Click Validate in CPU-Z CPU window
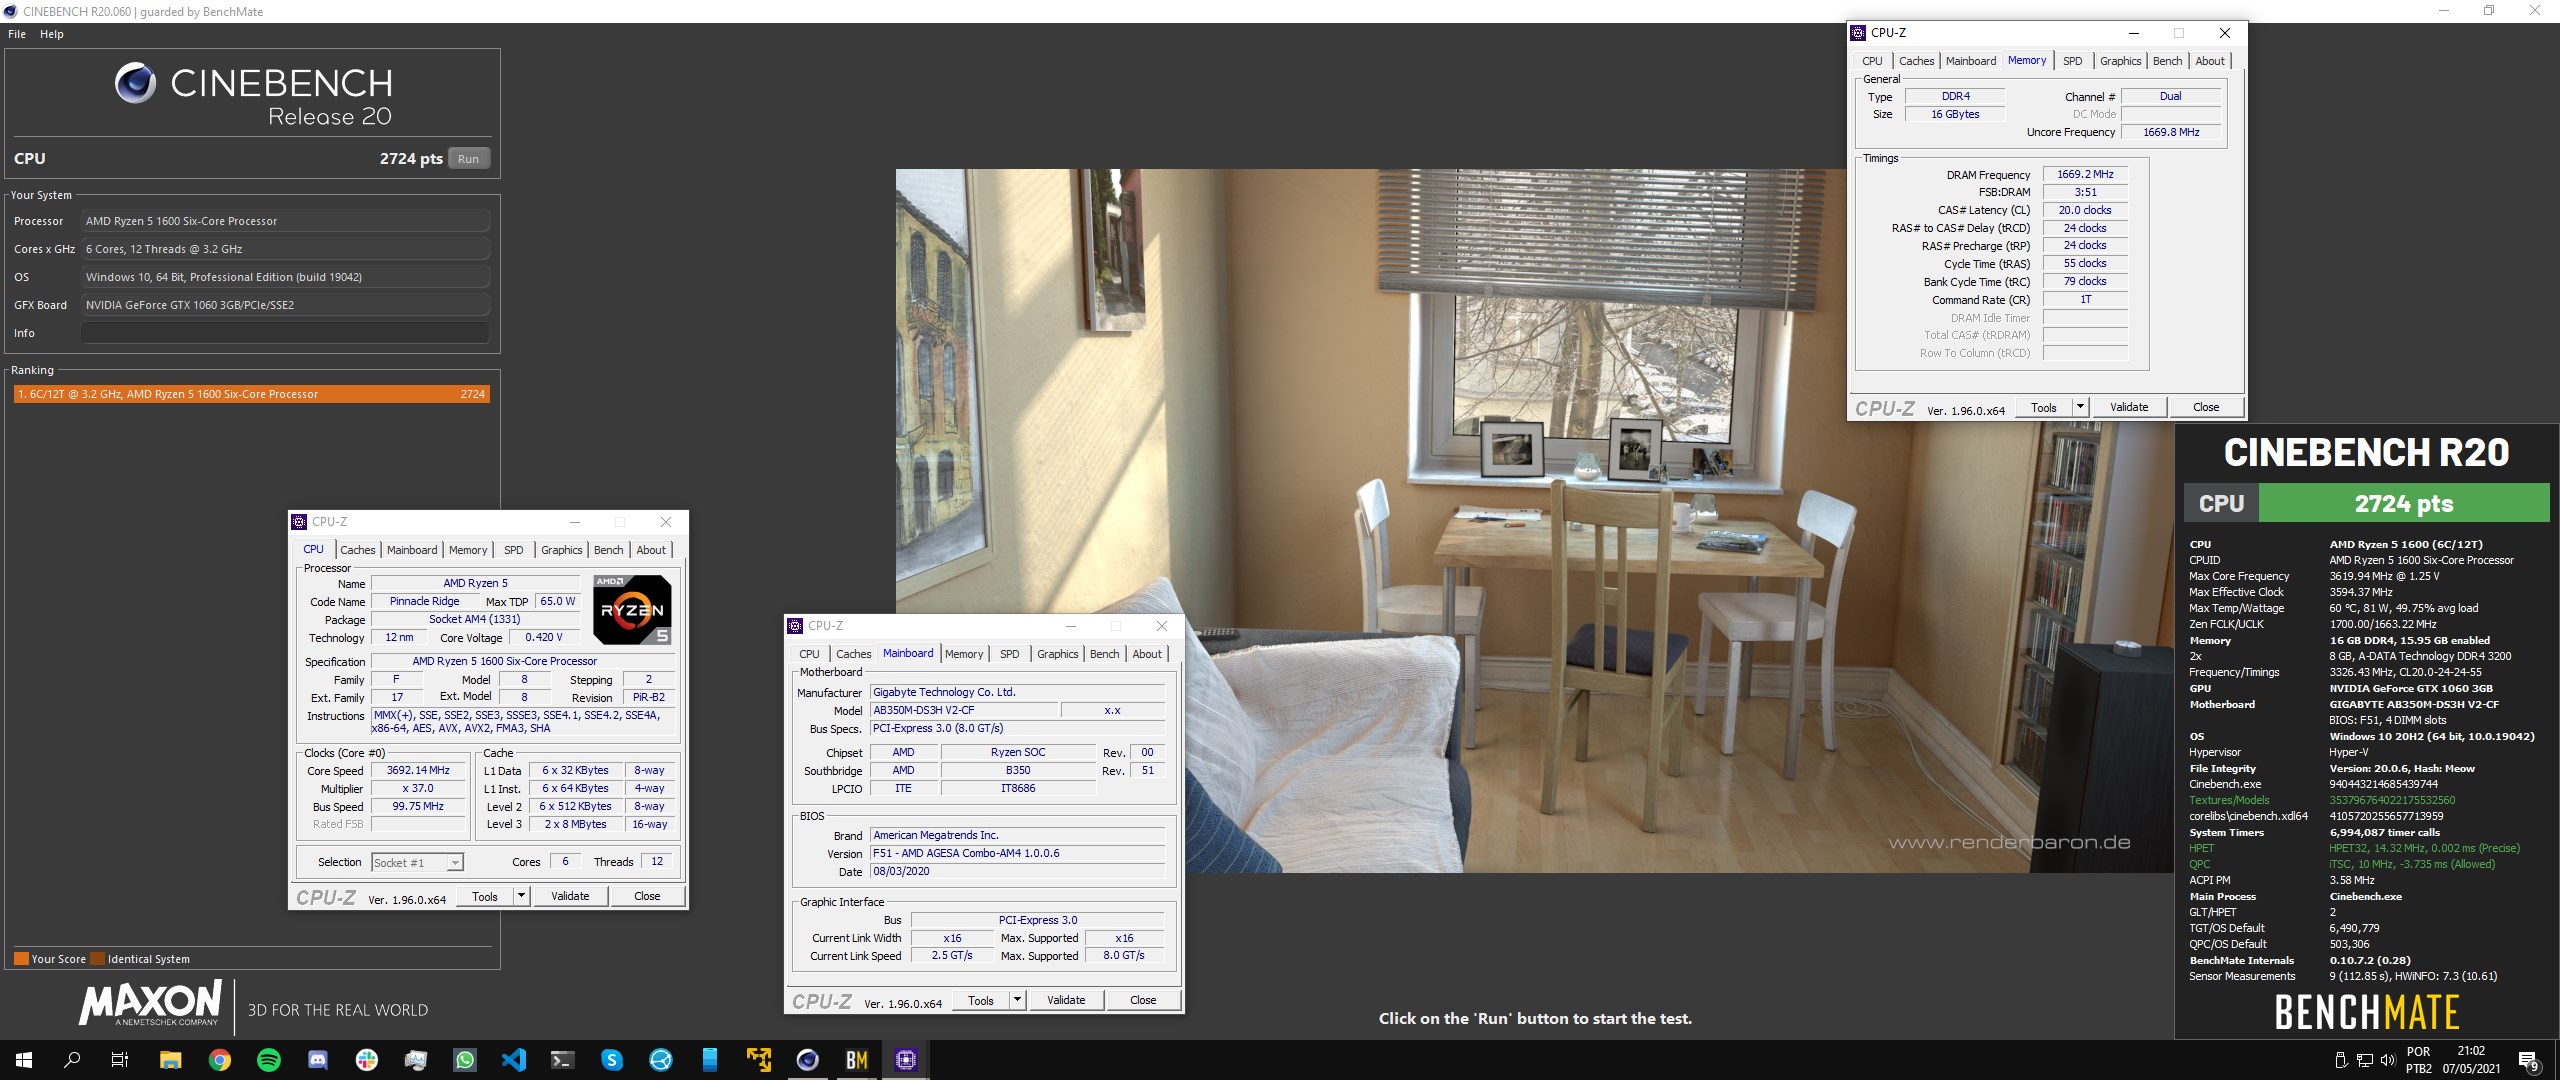 point(570,896)
